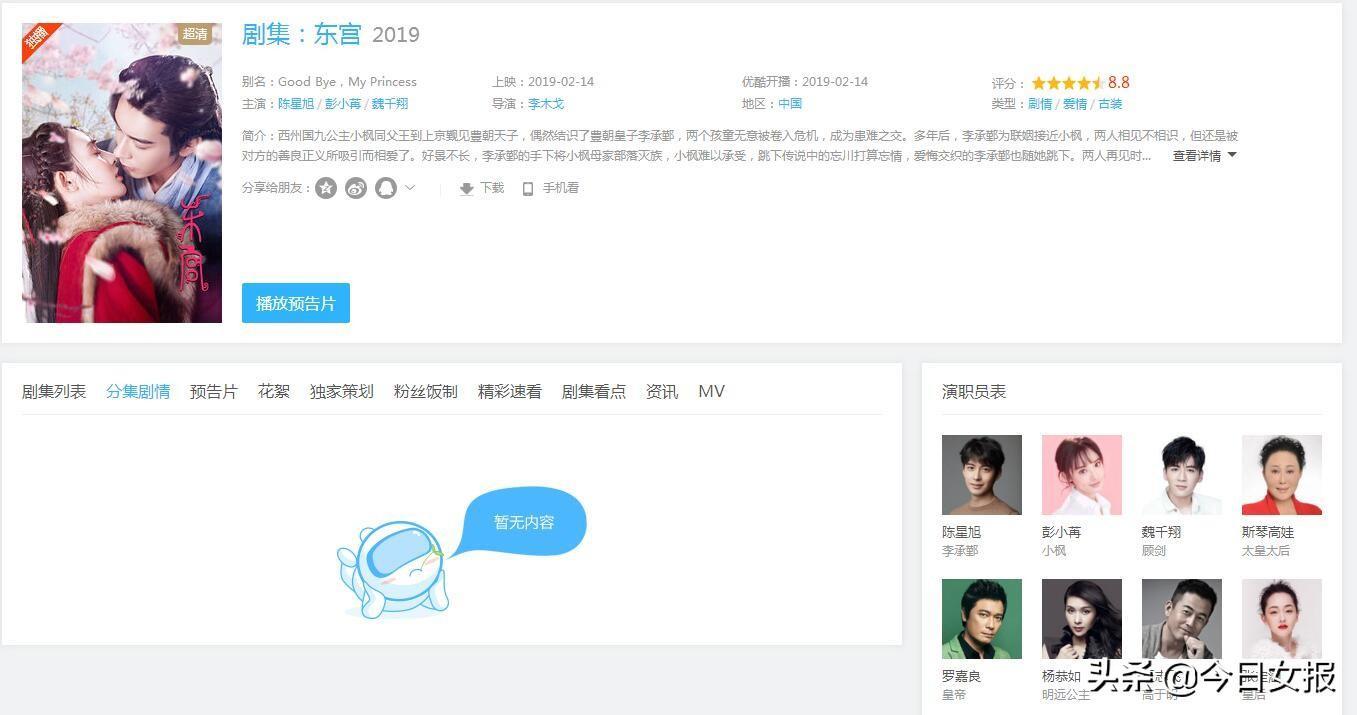
Task: Select the 花絮 tab
Action: click(274, 391)
